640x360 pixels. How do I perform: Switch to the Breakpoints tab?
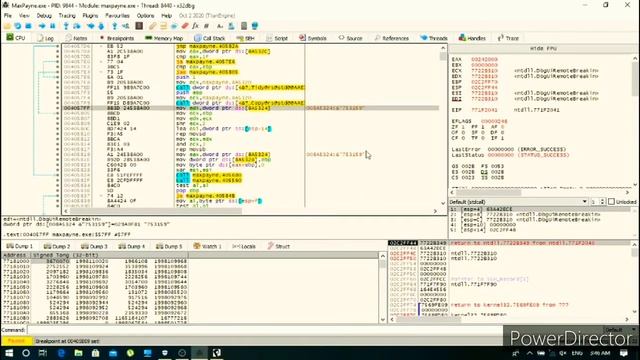(117, 38)
